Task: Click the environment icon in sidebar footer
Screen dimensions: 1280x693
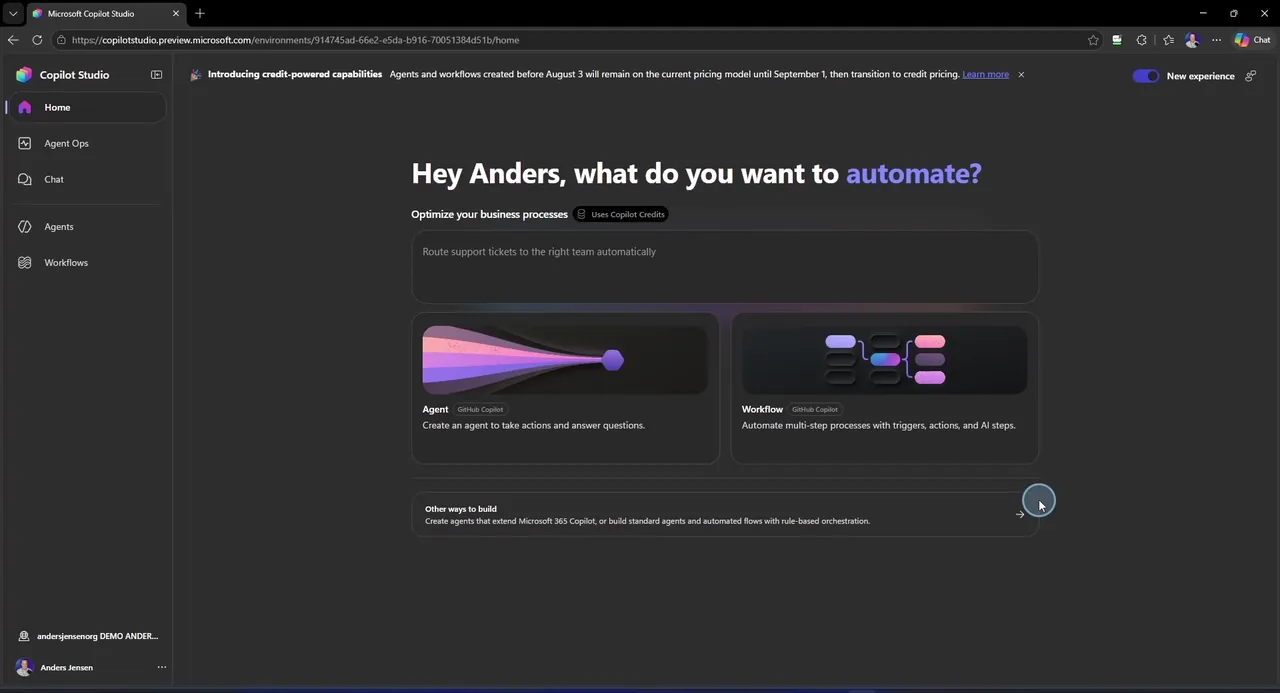Action: [x=24, y=636]
